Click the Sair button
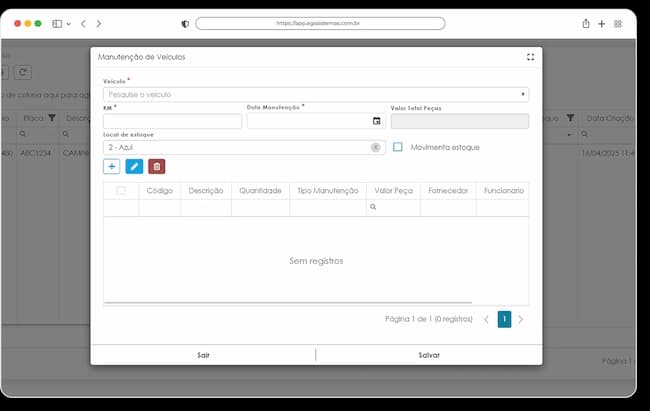650x411 pixels. click(x=203, y=355)
